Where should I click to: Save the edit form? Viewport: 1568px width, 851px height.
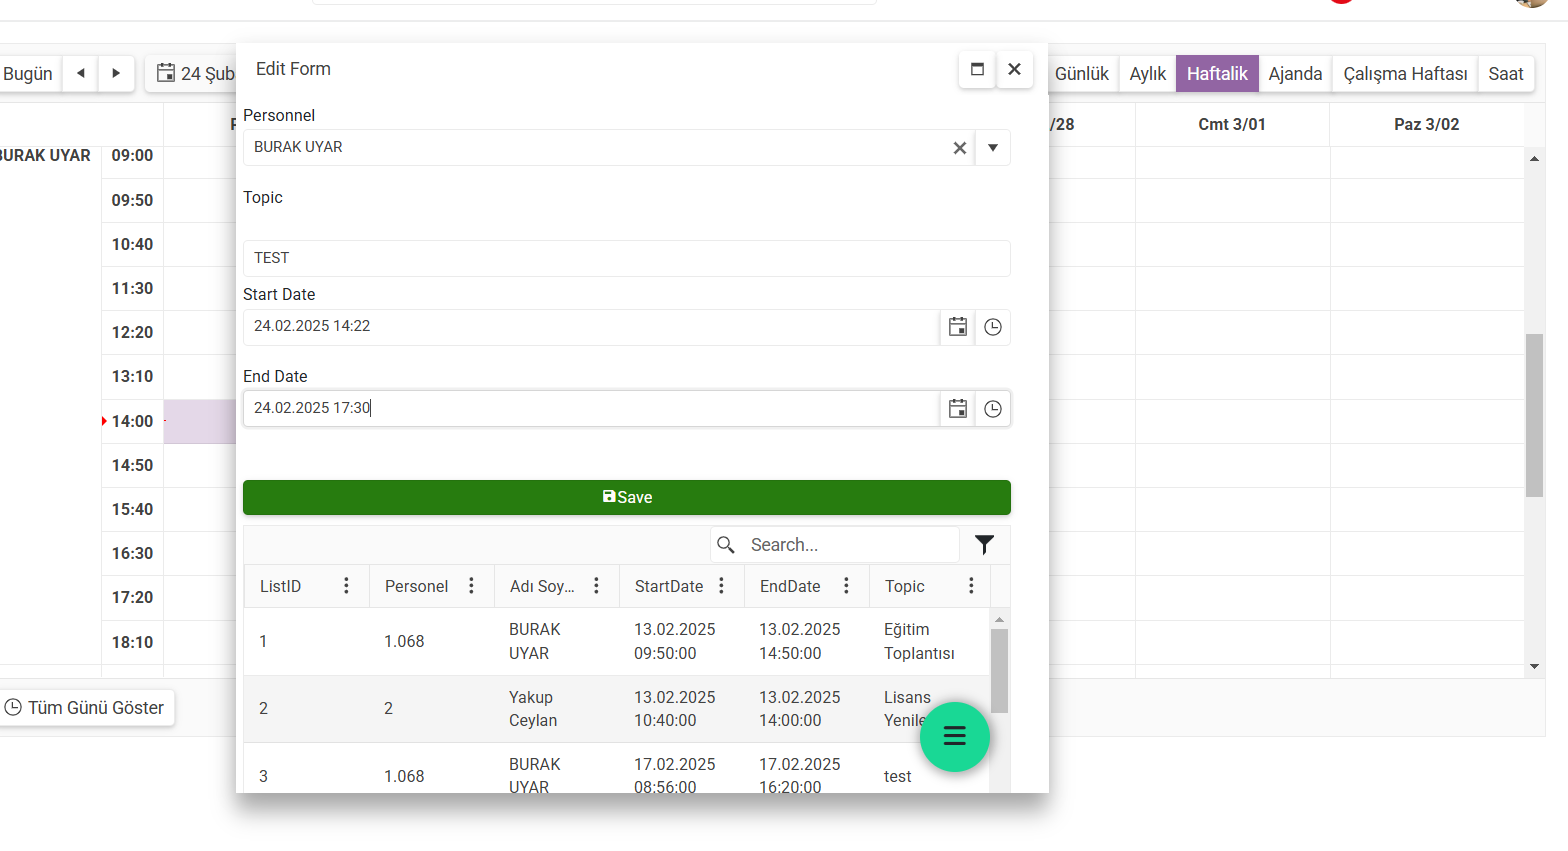626,497
